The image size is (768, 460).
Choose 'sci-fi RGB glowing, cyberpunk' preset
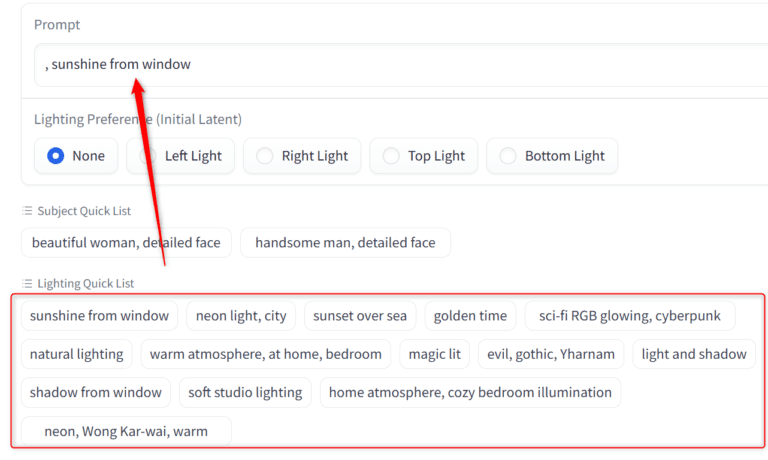click(x=630, y=316)
